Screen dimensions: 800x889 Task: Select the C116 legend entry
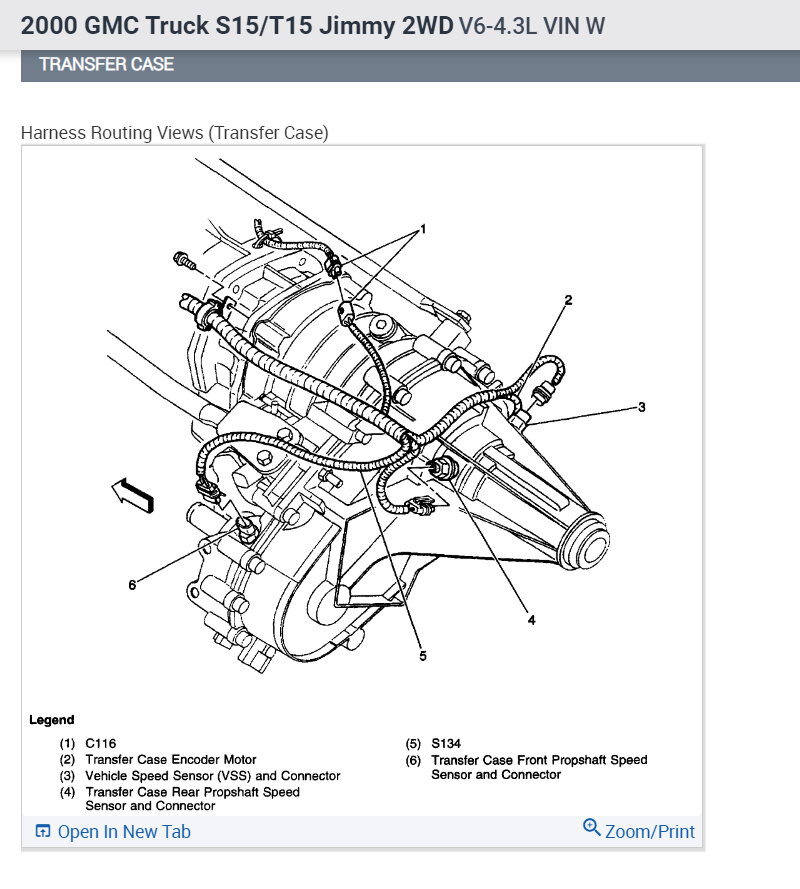[x=98, y=744]
